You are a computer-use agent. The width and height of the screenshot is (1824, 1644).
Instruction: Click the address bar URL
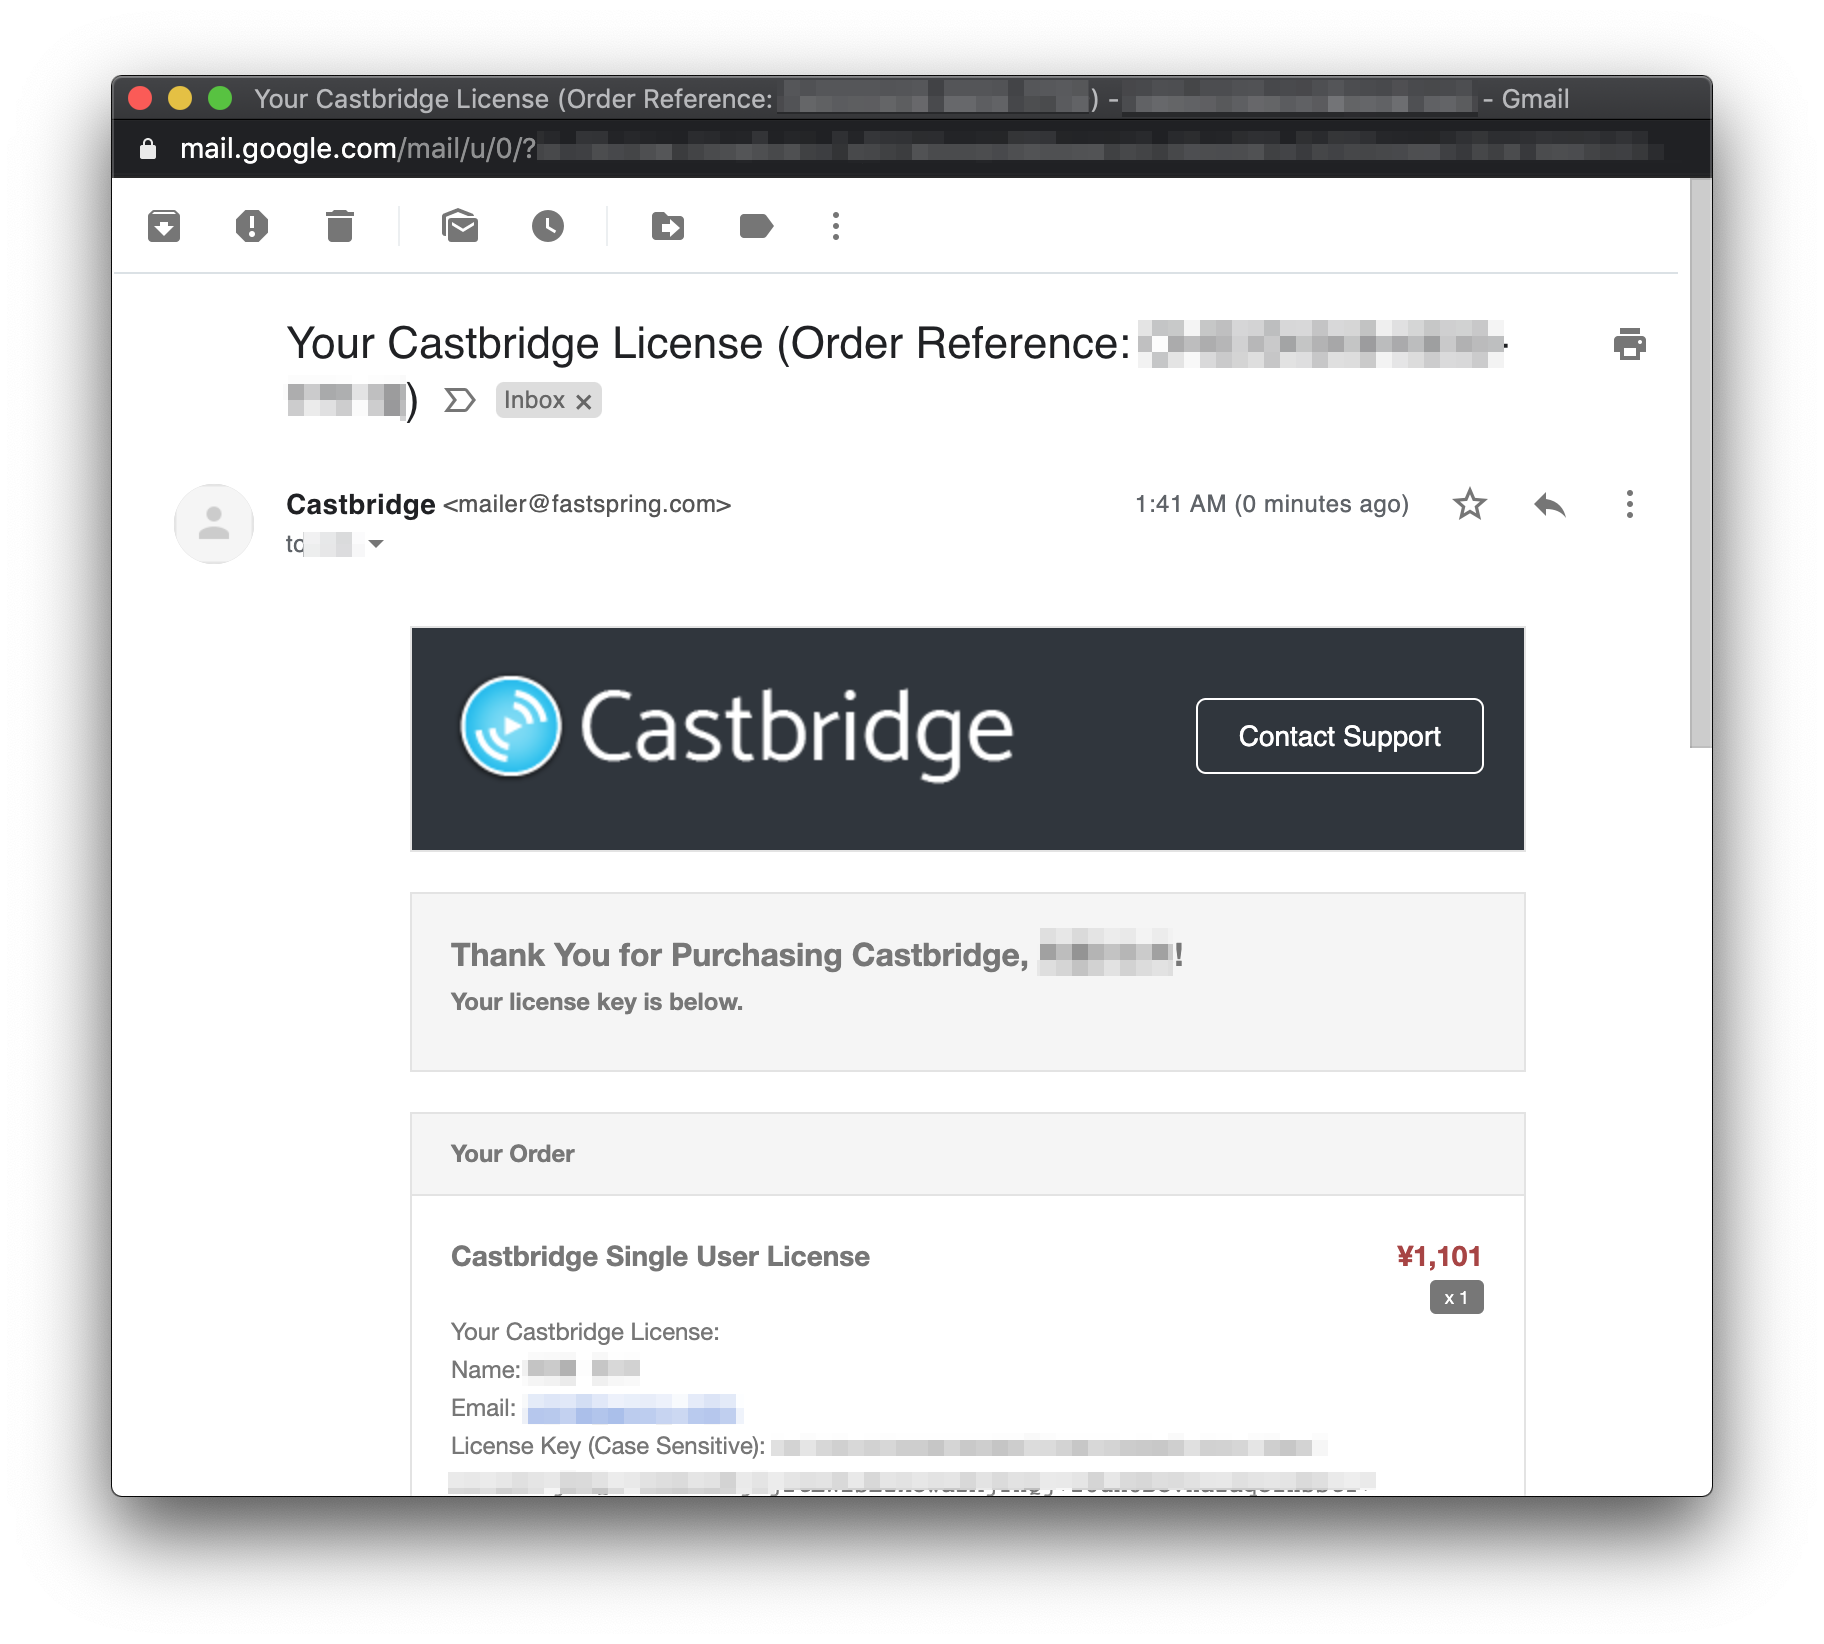(920, 149)
